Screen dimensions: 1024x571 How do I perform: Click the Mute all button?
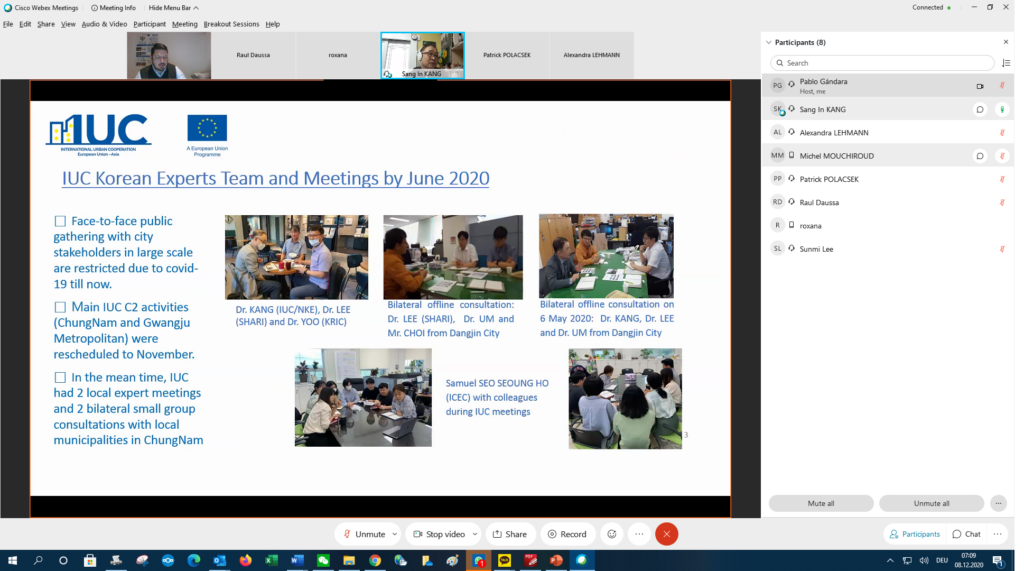[x=820, y=503]
